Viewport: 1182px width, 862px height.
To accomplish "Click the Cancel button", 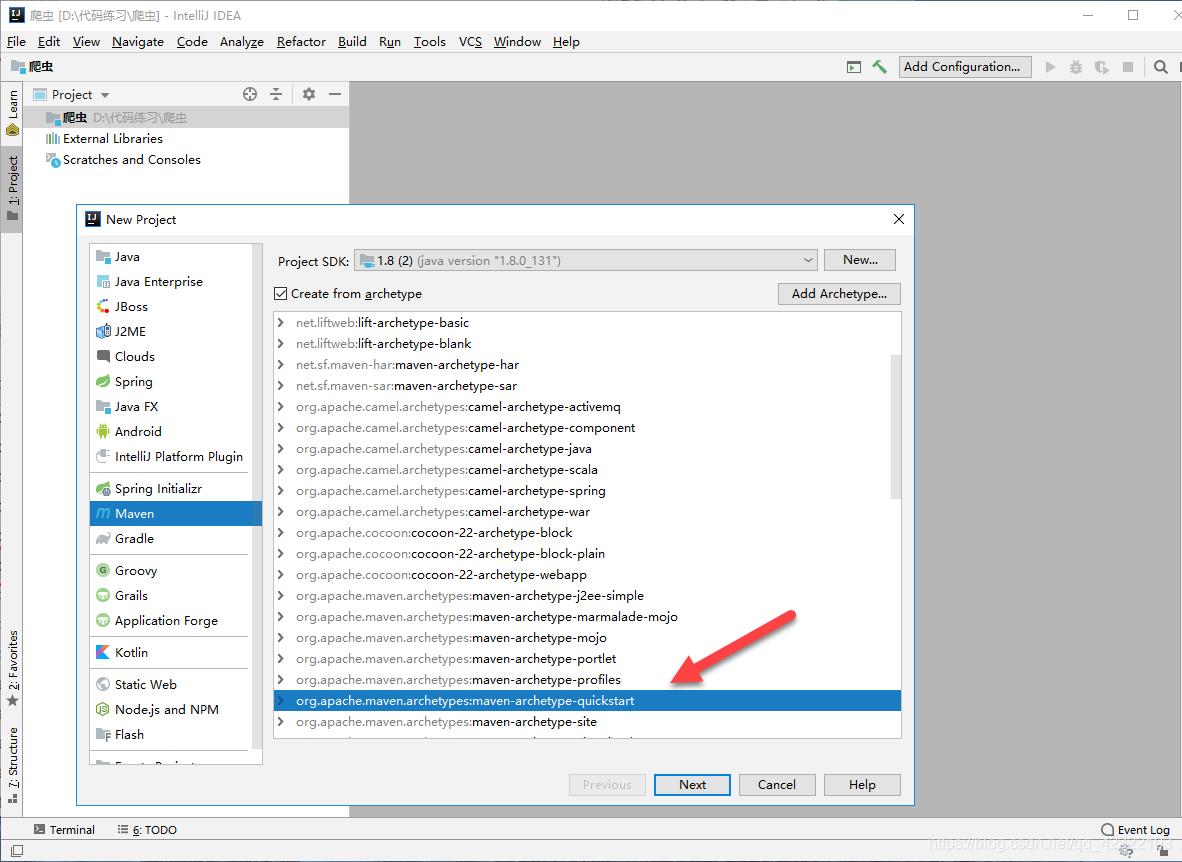I will (776, 784).
